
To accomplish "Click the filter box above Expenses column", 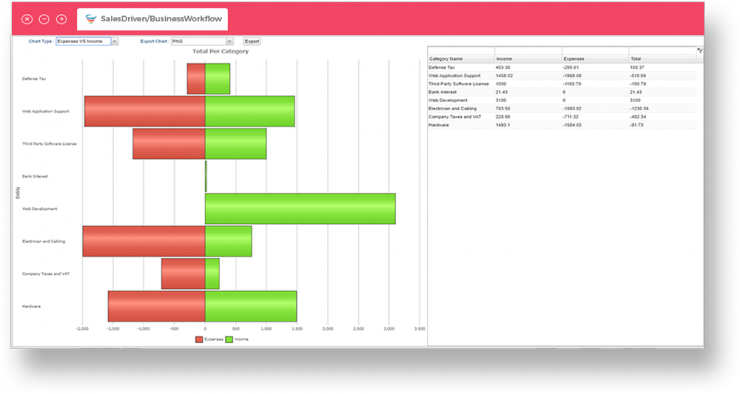I will click(x=595, y=51).
